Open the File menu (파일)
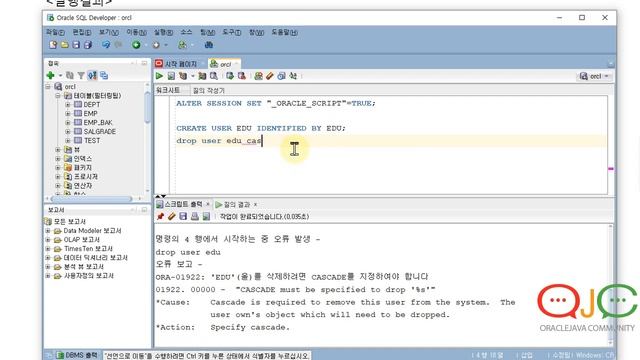 pyautogui.click(x=55, y=32)
